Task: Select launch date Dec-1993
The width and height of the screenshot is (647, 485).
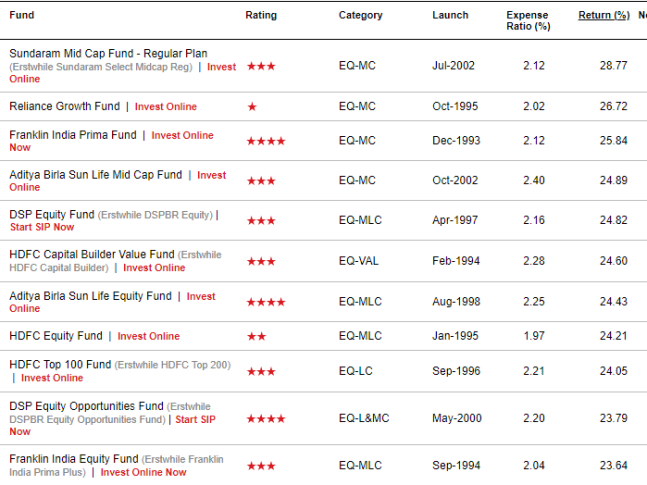Action: pos(456,140)
